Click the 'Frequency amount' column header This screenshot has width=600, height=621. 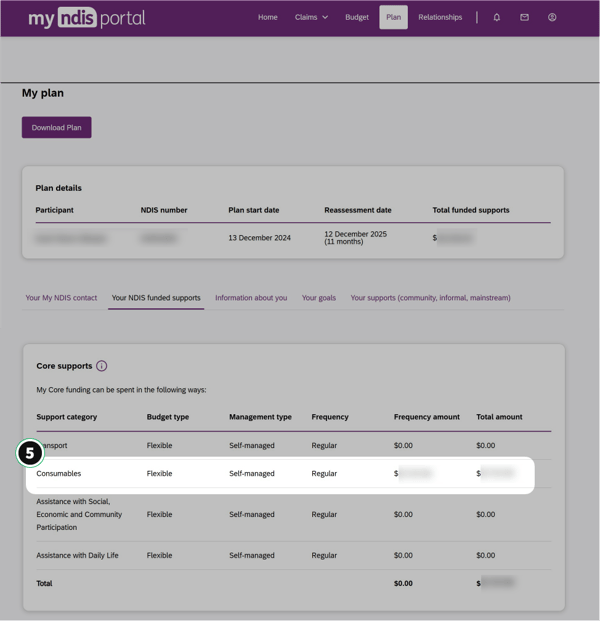point(427,417)
